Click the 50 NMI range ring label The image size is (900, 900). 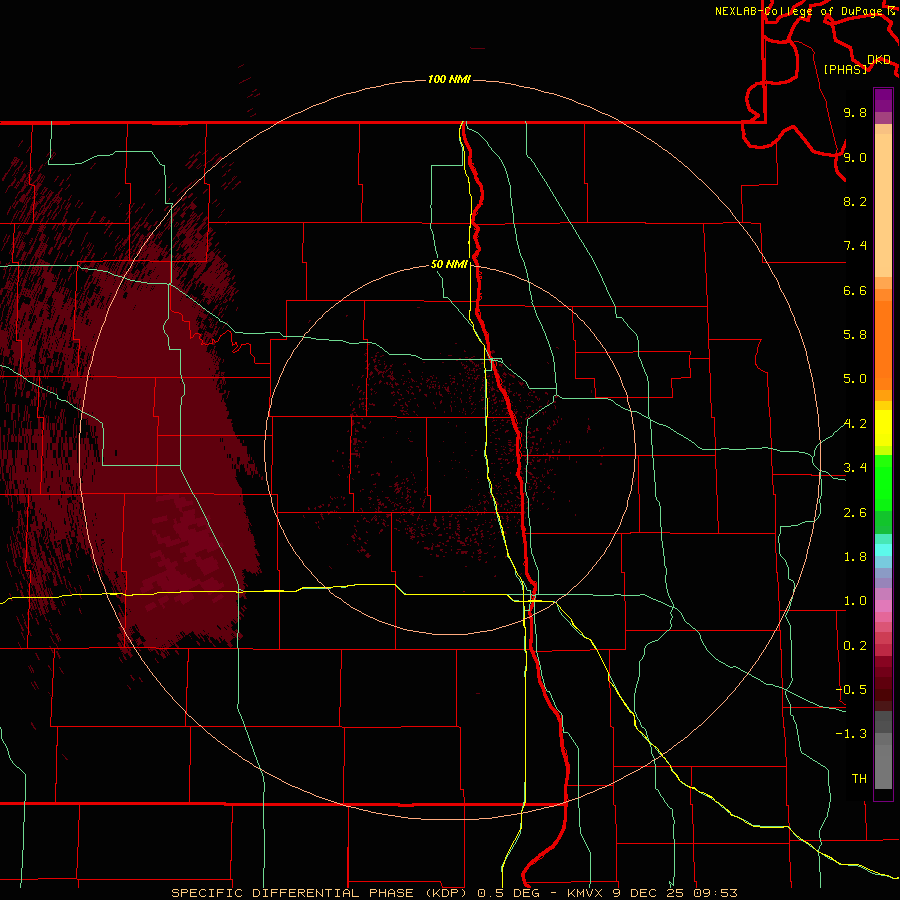(449, 264)
